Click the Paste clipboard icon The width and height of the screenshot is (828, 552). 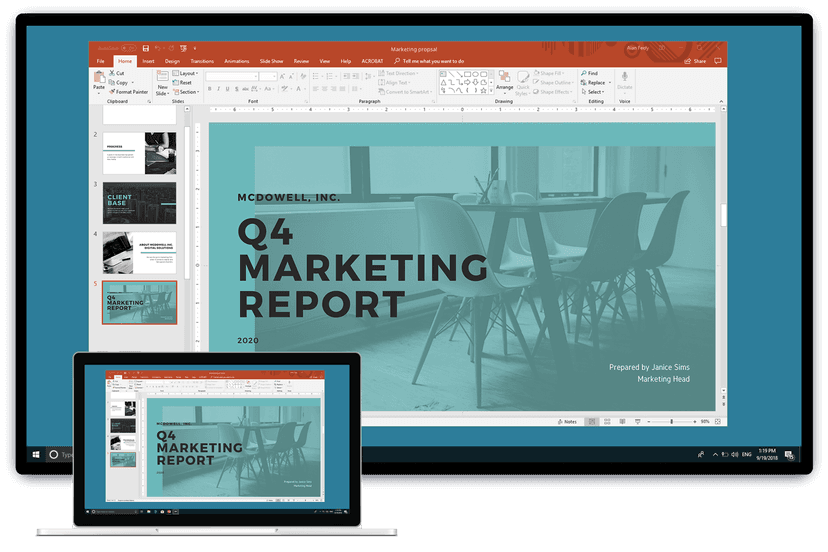tap(99, 79)
